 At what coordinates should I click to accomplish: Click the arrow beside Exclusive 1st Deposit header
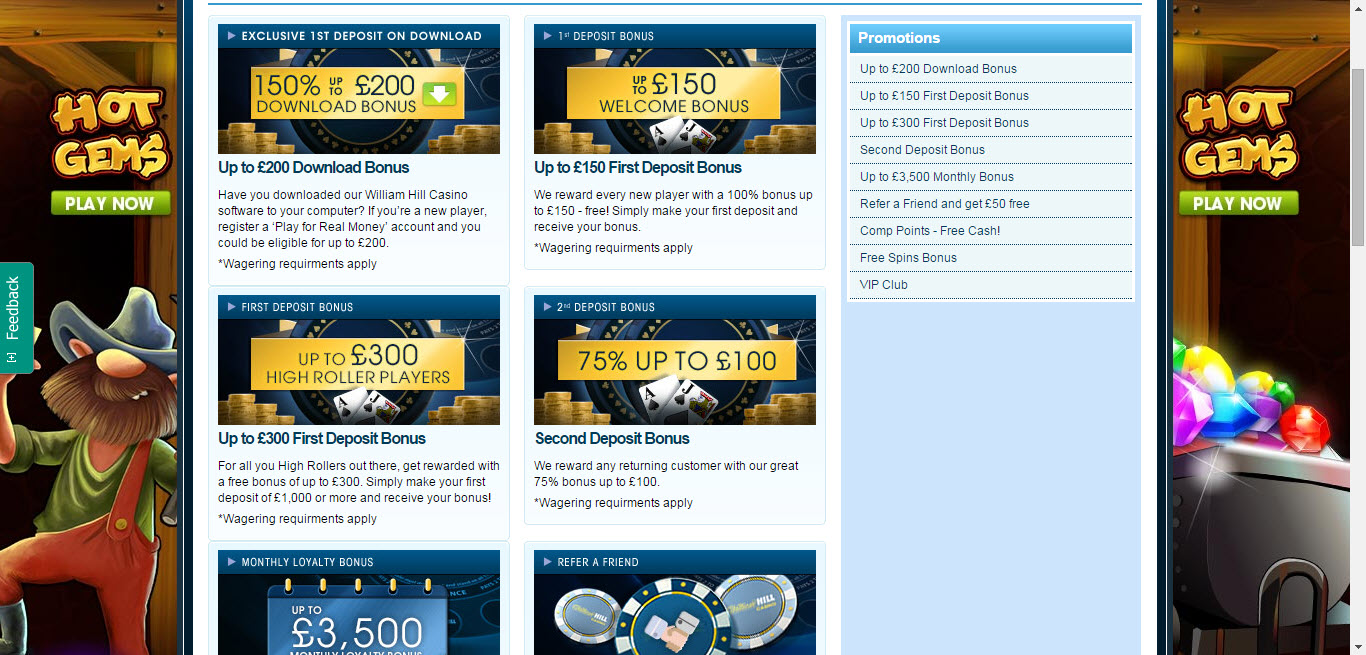click(232, 36)
